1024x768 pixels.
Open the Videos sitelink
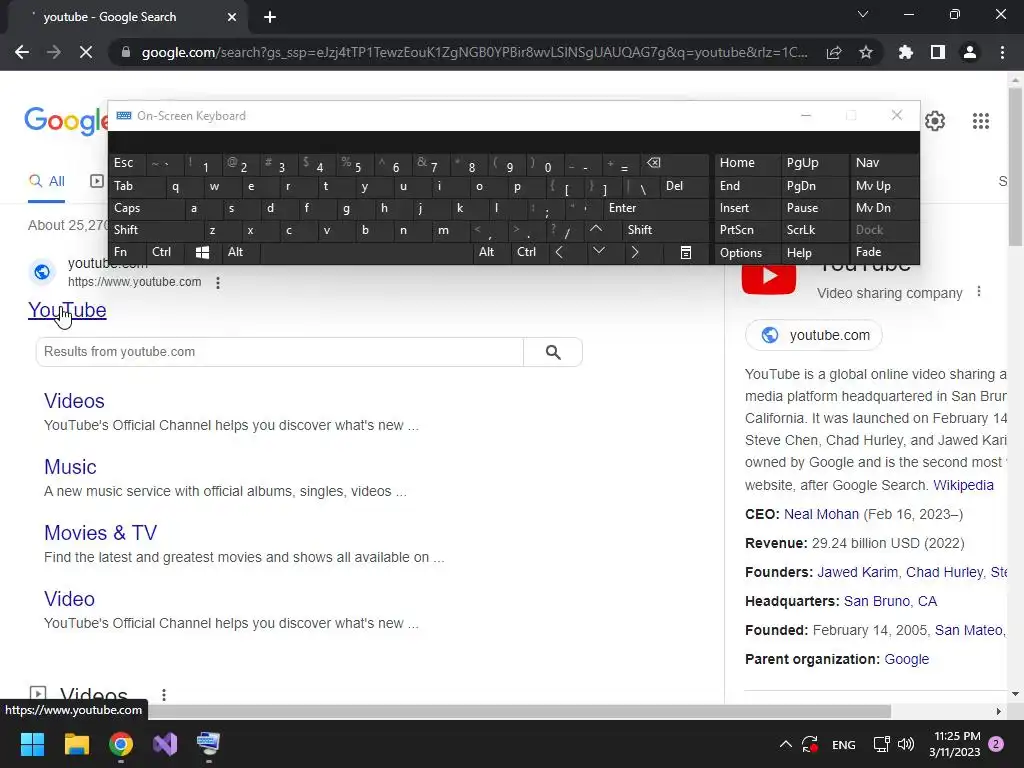74,401
